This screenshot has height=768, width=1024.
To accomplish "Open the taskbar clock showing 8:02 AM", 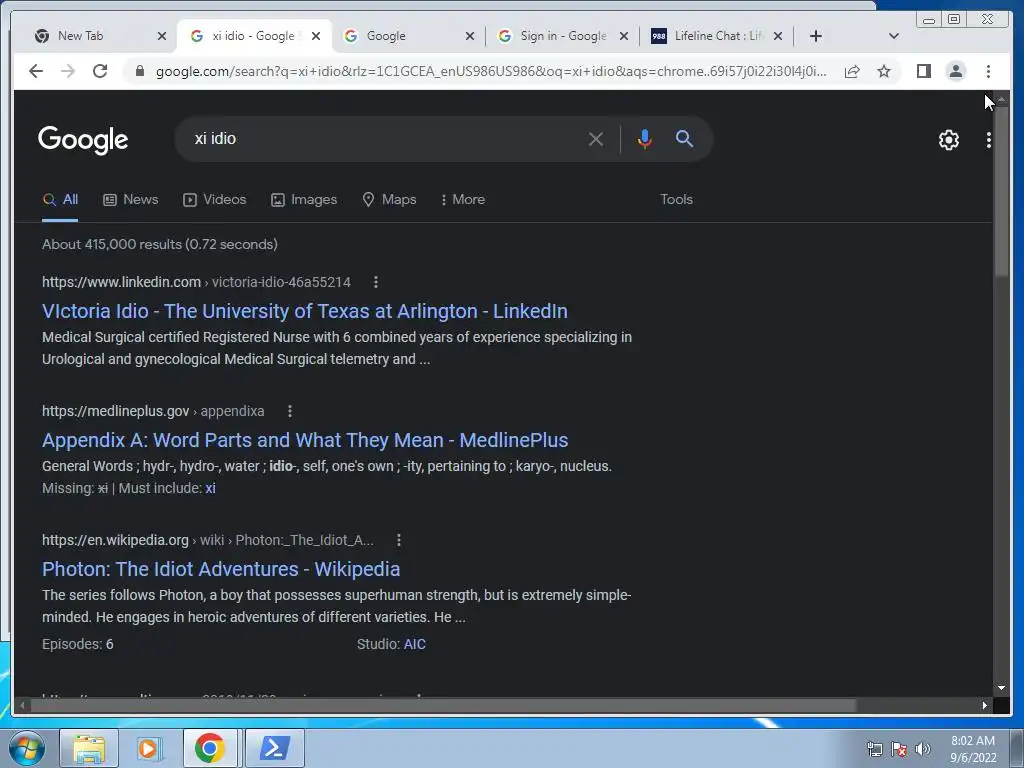I will (973, 749).
